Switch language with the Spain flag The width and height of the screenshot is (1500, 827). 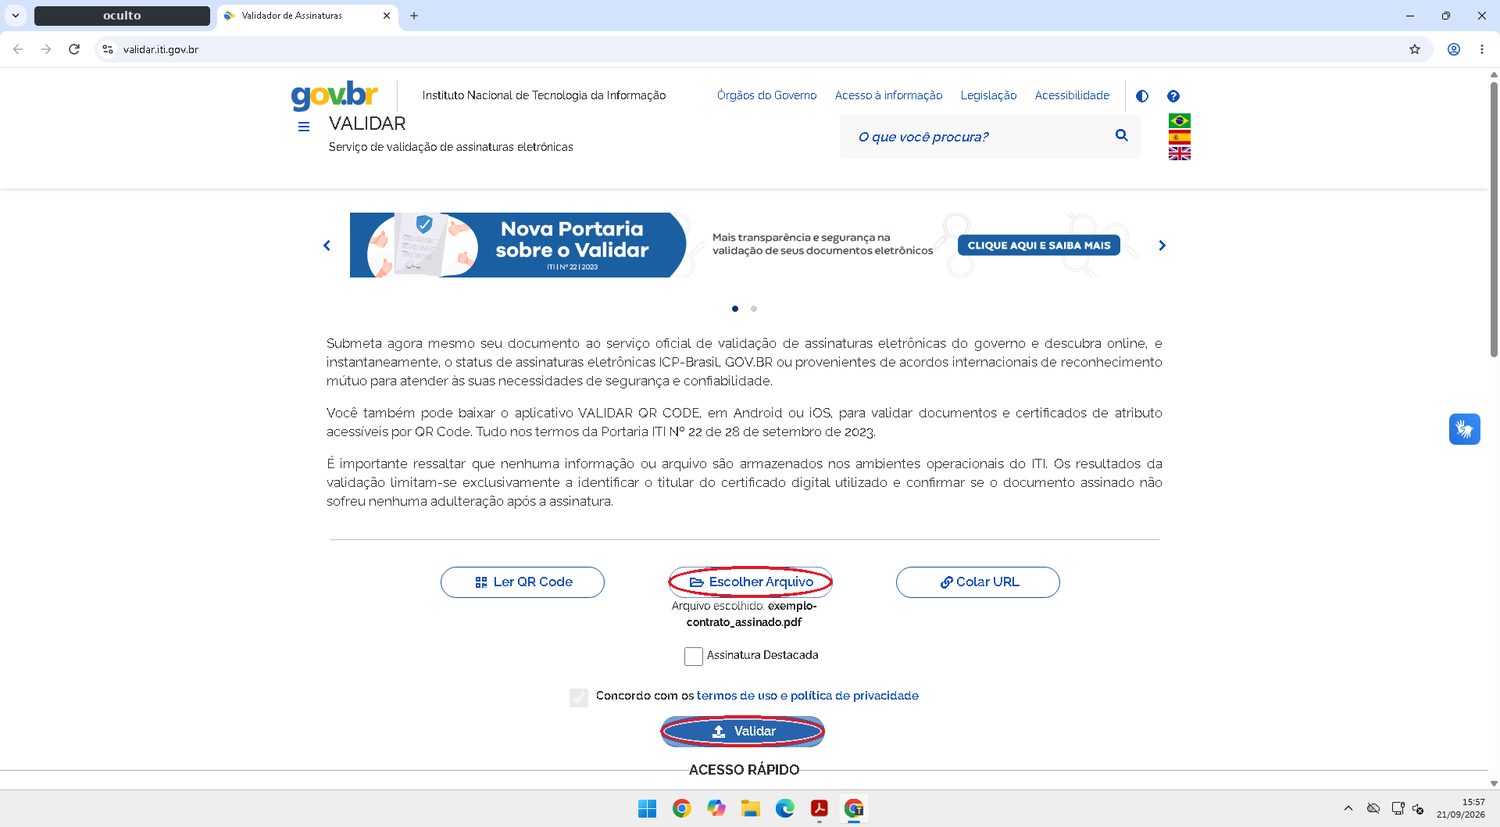1180,137
